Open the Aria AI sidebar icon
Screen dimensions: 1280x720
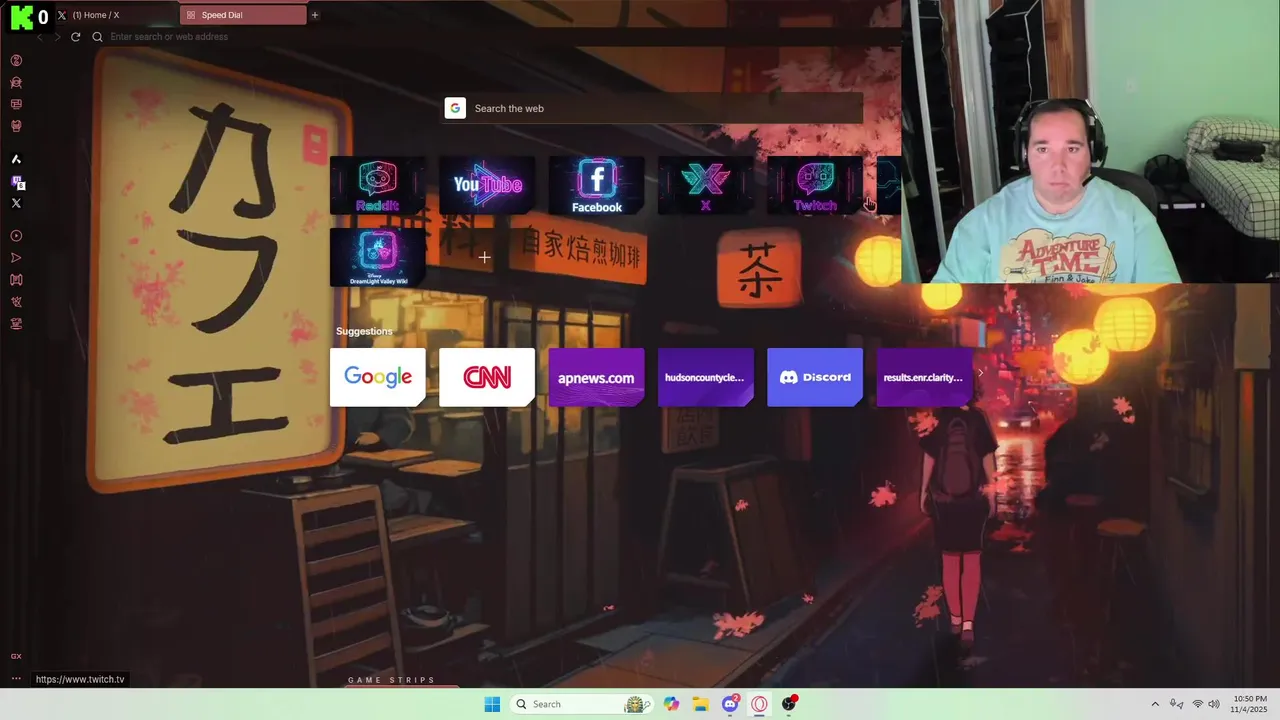point(16,159)
